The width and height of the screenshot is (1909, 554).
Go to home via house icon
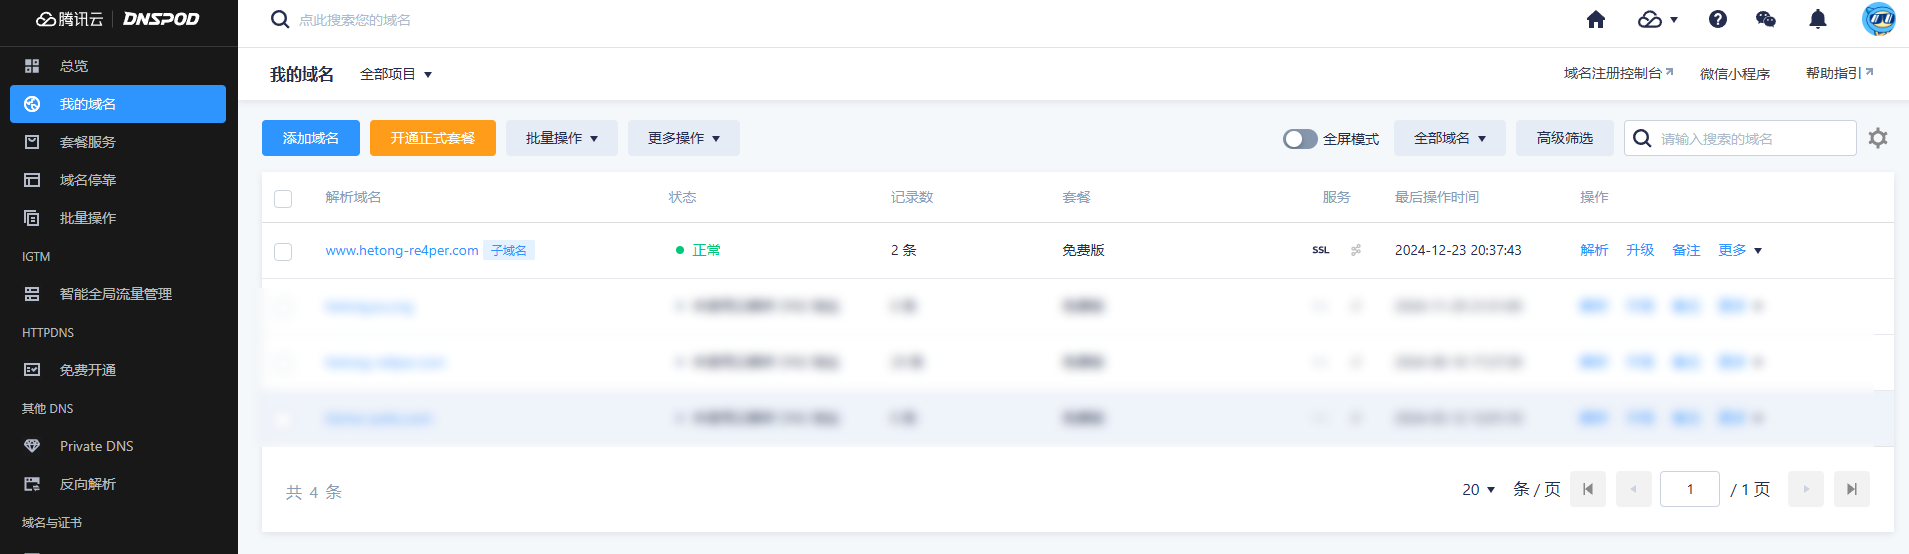click(1596, 19)
